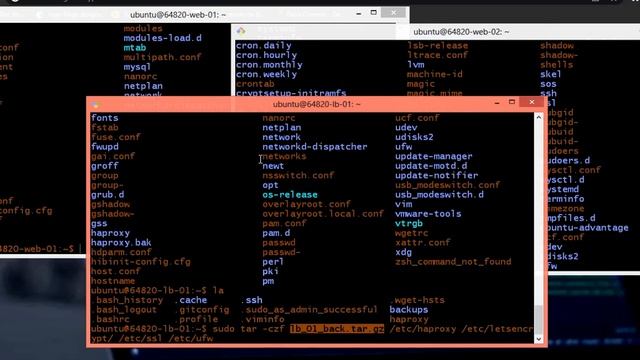Click 'update-motd.d' in the lb-01 listing
Image resolution: width=640 pixels, height=360 pixels.
point(431,166)
